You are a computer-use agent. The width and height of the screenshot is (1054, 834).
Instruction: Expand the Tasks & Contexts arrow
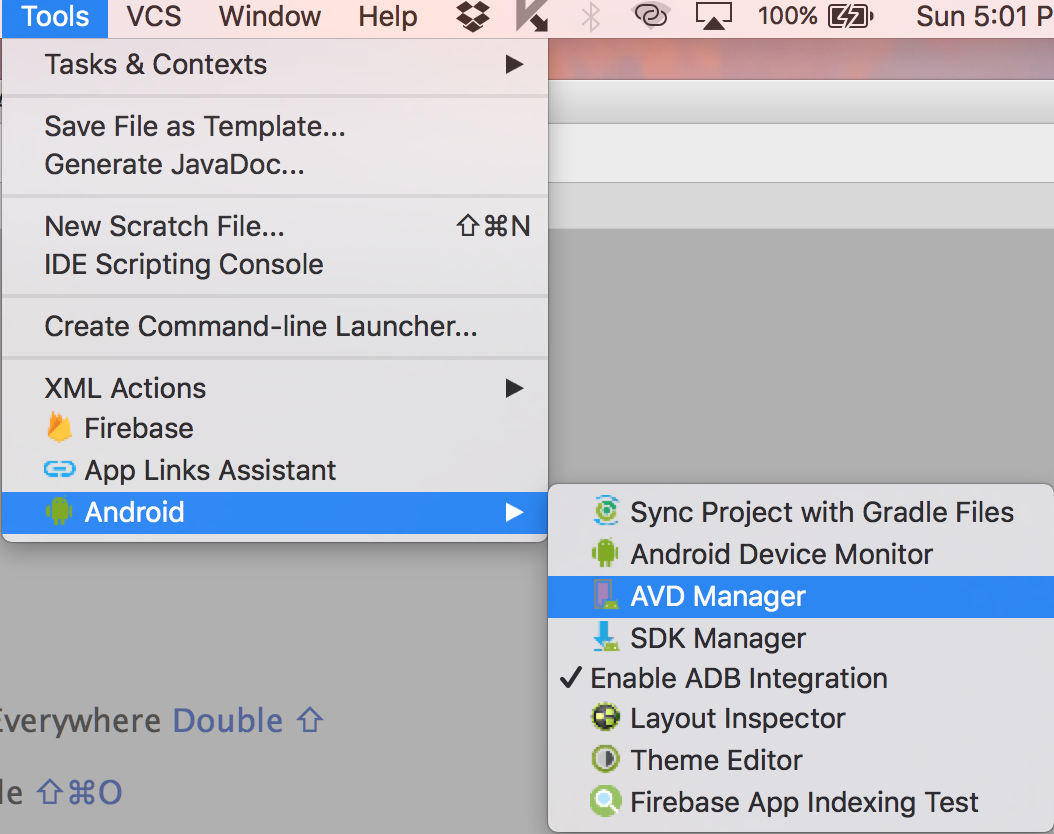[514, 65]
